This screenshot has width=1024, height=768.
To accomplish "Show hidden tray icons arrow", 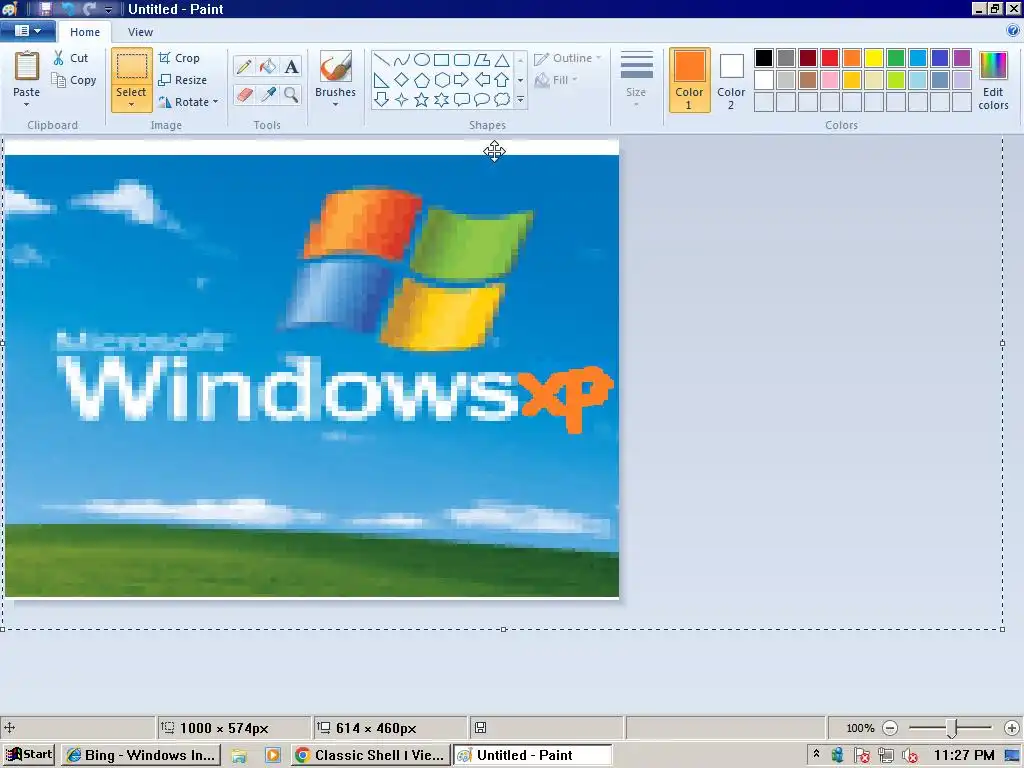I will click(816, 755).
